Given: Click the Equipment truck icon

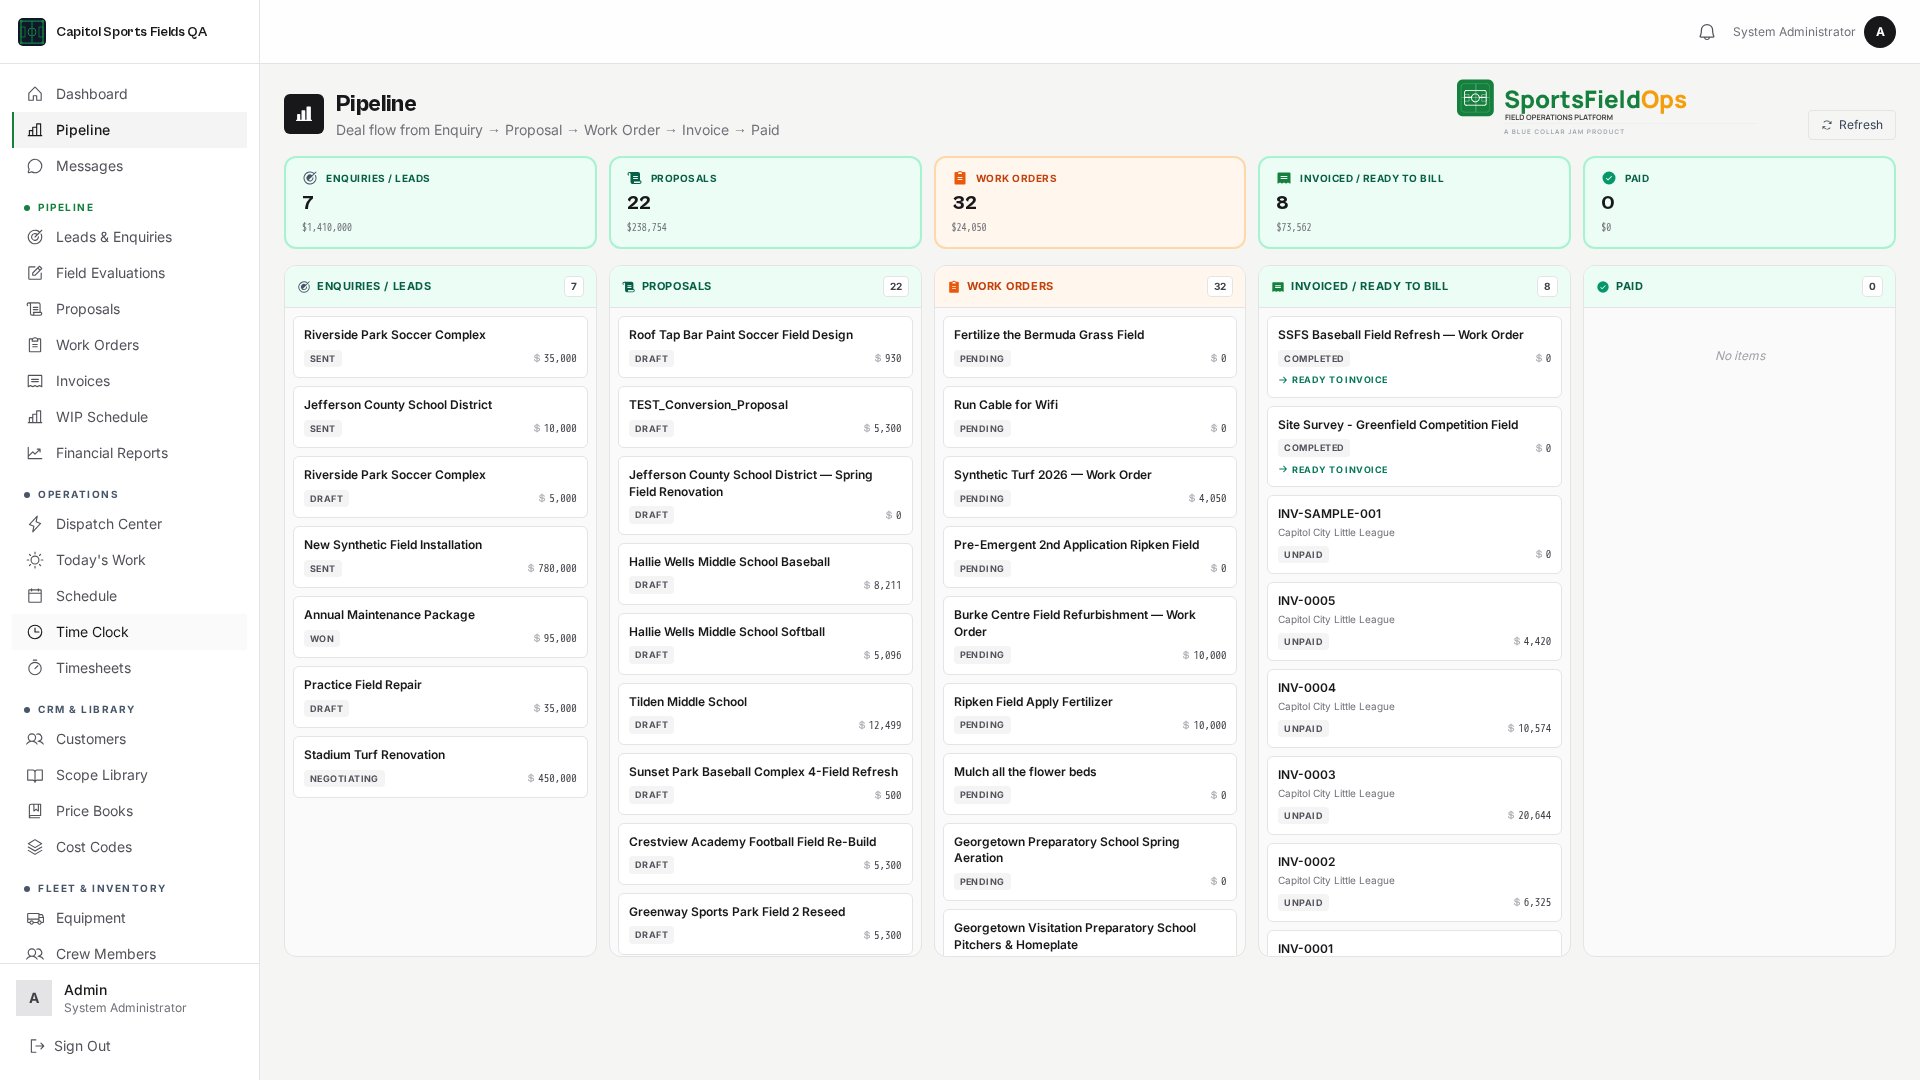Looking at the screenshot, I should [x=35, y=918].
